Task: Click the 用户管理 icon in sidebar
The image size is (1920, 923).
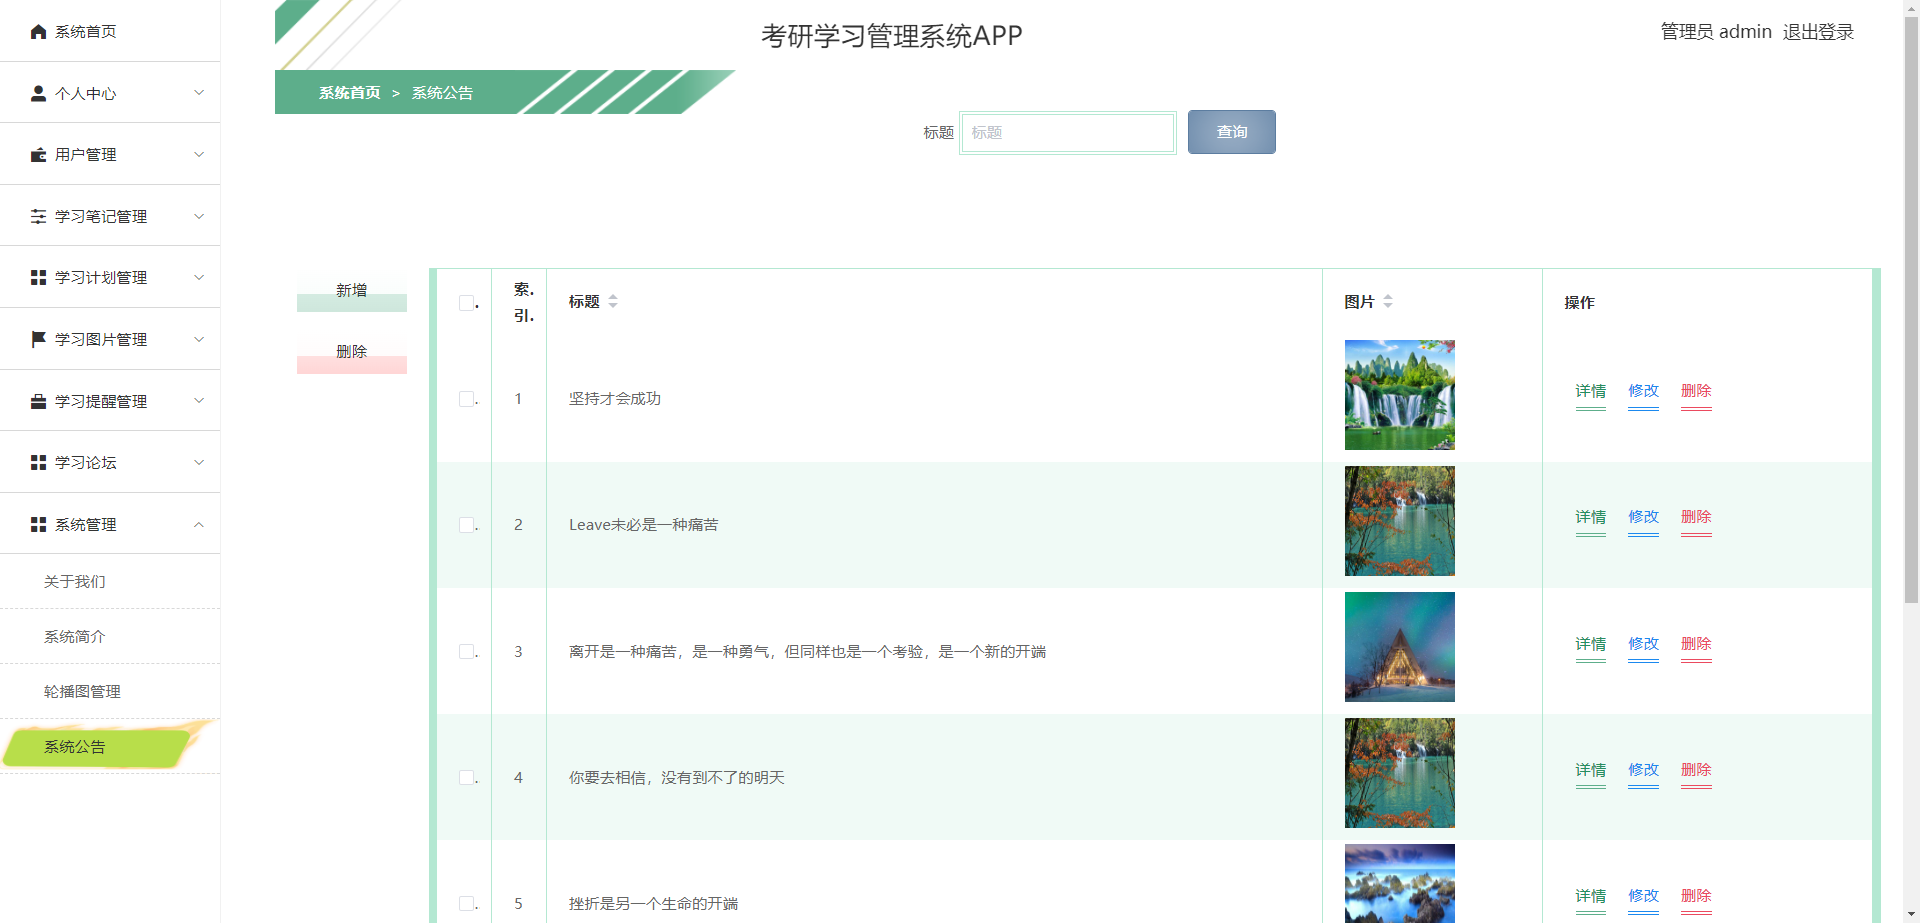Action: [38, 154]
